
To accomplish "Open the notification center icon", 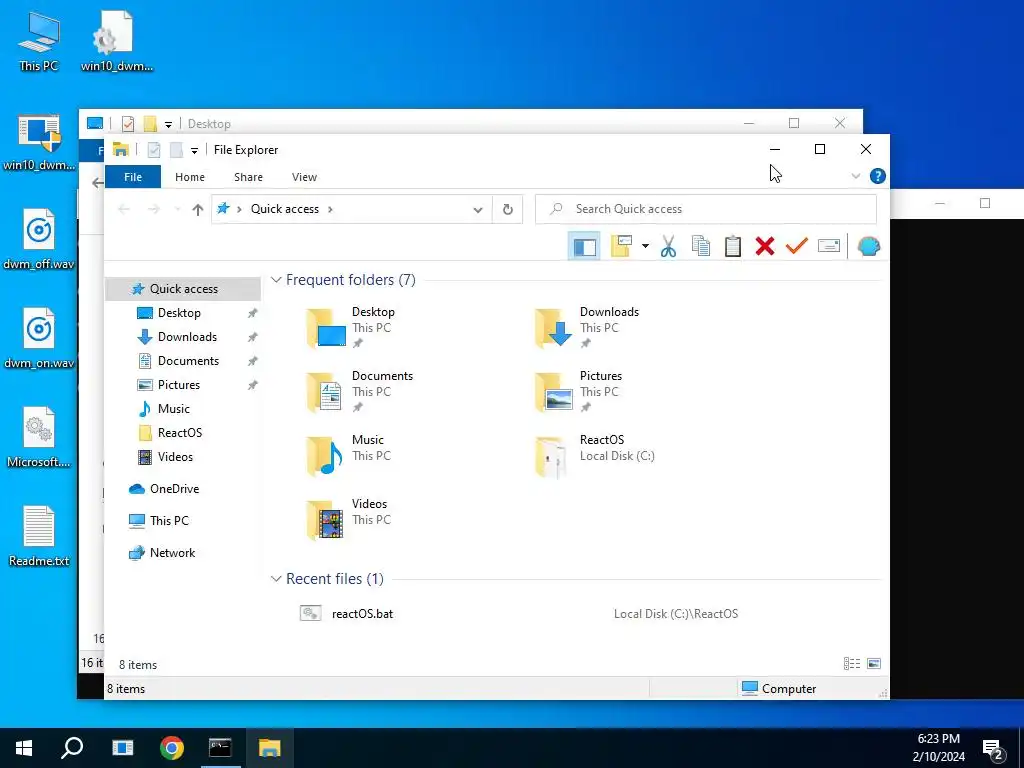I will [993, 750].
